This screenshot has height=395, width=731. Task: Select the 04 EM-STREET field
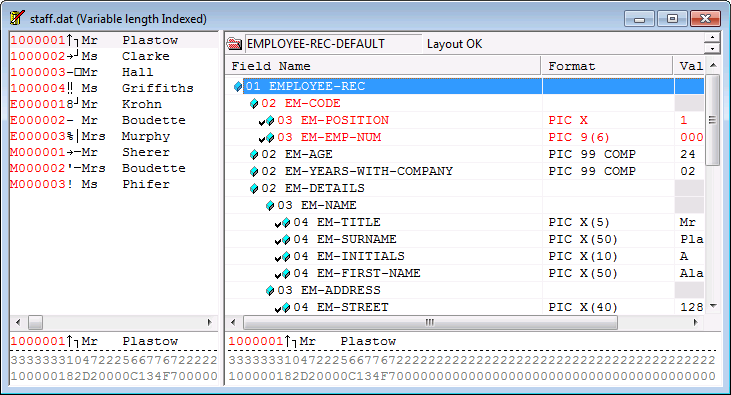[465, 307]
